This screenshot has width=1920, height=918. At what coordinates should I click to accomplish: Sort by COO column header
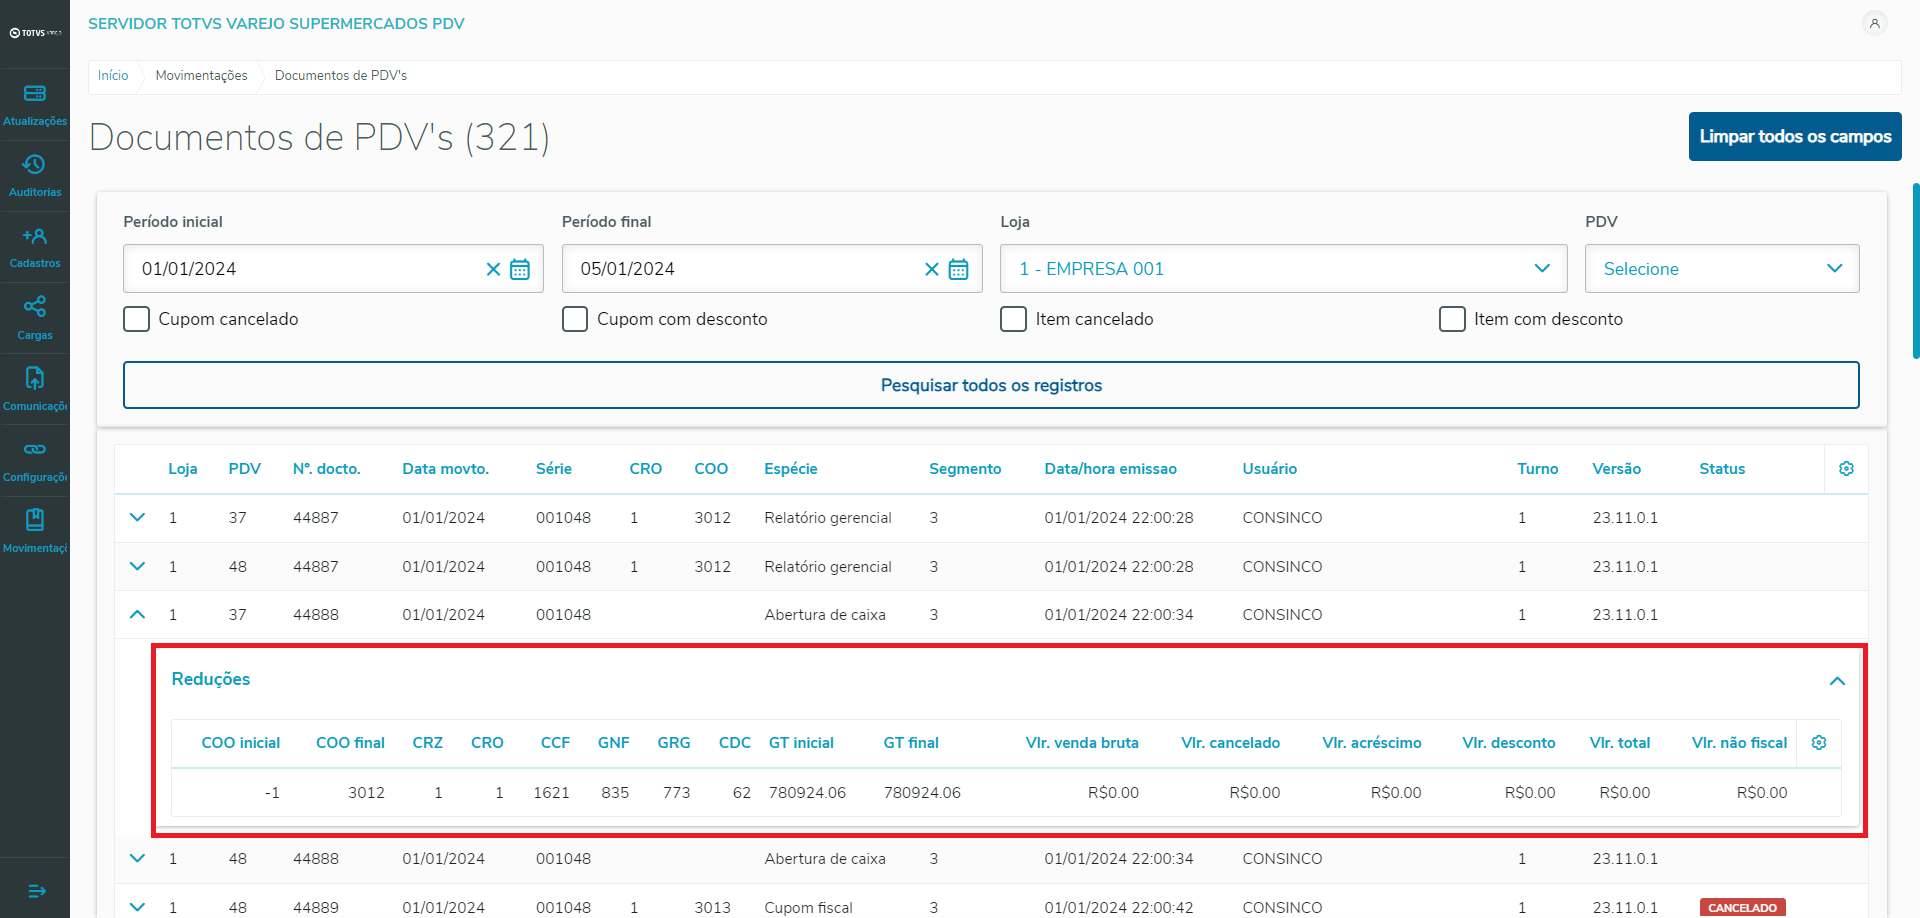711,469
